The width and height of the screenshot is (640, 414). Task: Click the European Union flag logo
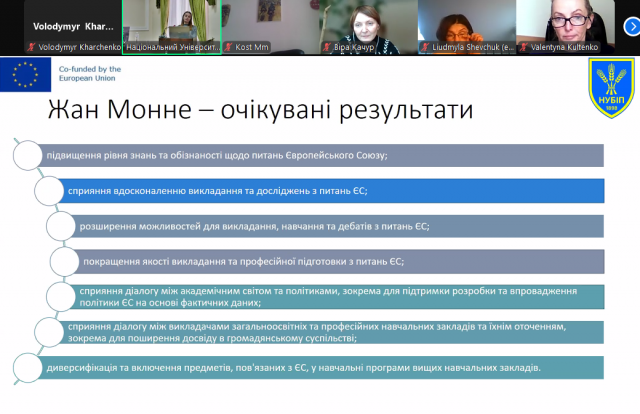[x=26, y=74]
